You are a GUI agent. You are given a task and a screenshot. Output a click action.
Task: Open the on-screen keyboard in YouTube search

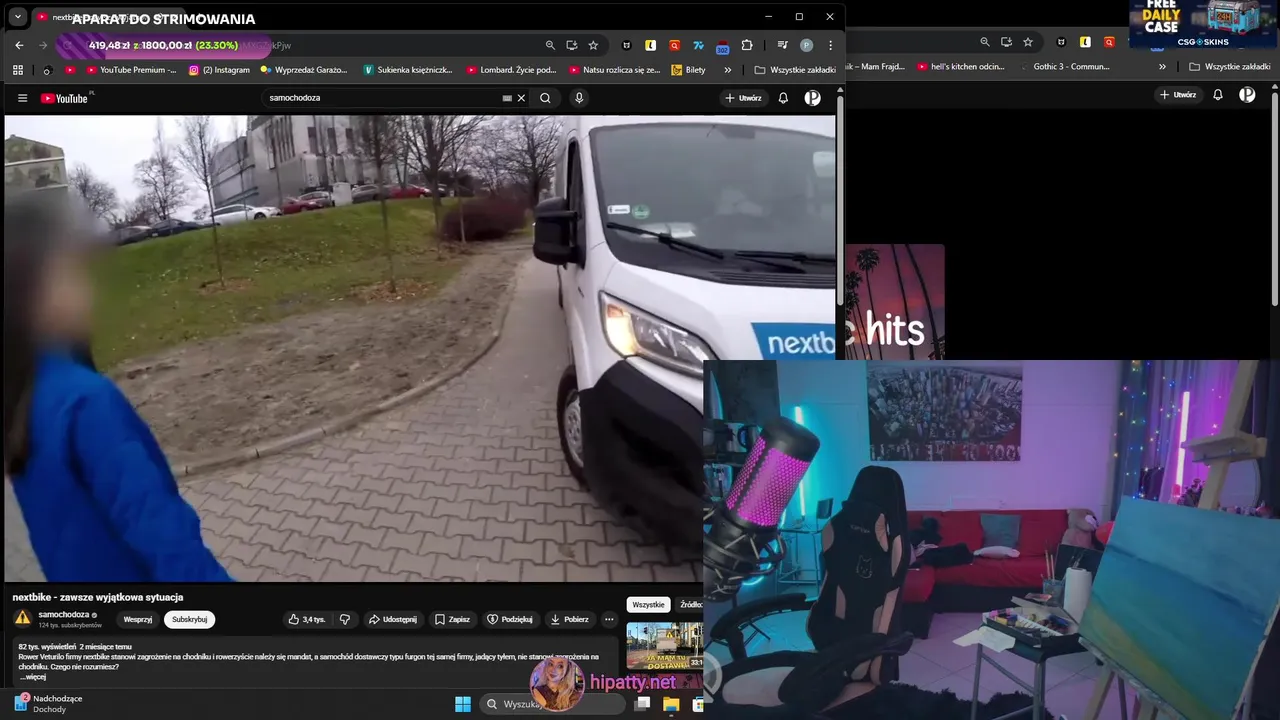[x=507, y=98]
